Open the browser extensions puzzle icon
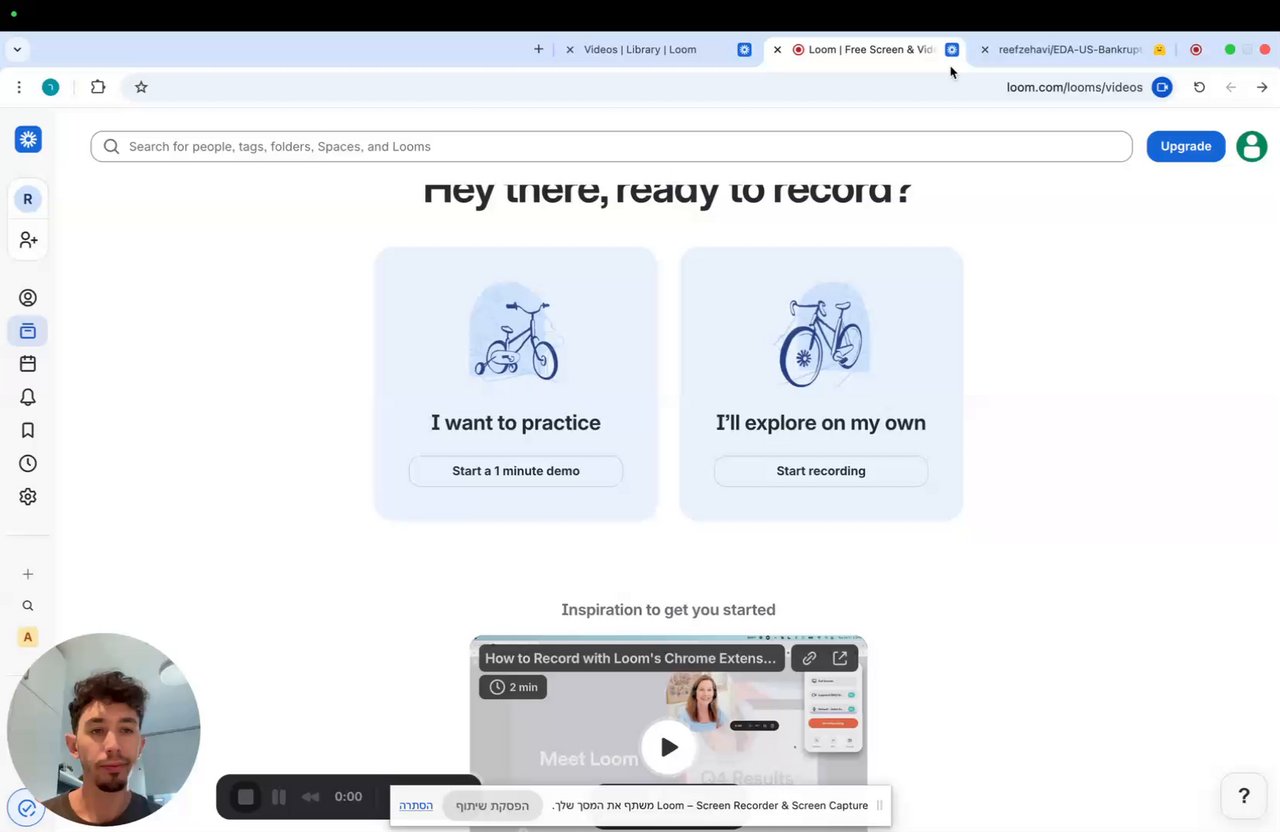 [98, 87]
